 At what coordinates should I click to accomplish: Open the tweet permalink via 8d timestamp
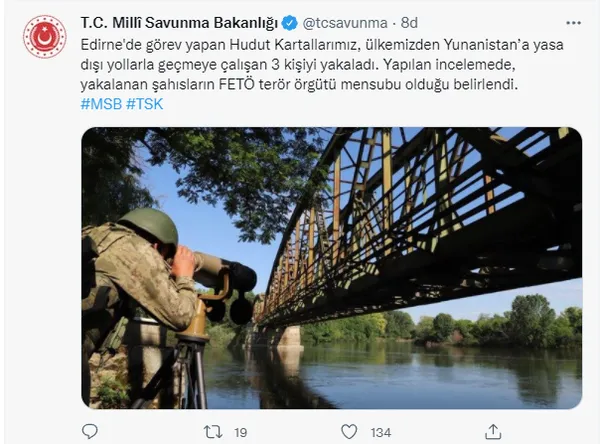coord(409,23)
